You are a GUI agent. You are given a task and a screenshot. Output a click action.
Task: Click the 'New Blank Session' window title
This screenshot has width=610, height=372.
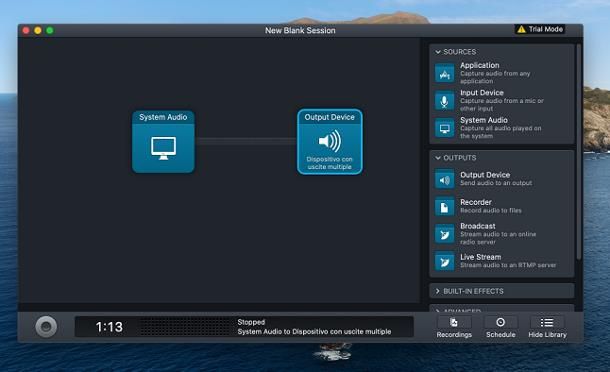click(x=300, y=30)
